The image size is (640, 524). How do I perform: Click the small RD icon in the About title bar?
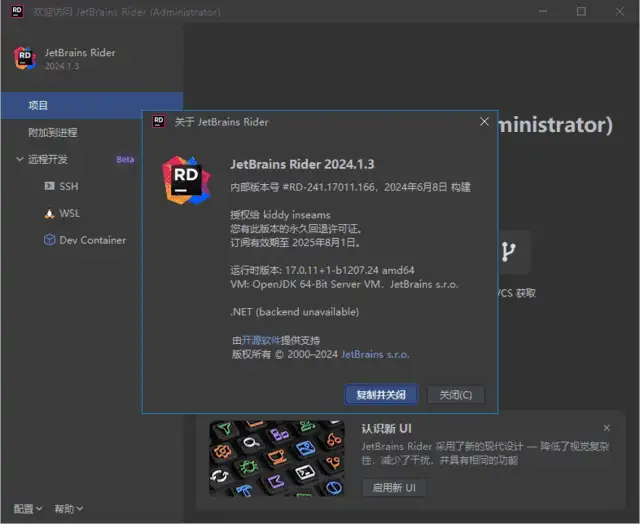point(158,121)
